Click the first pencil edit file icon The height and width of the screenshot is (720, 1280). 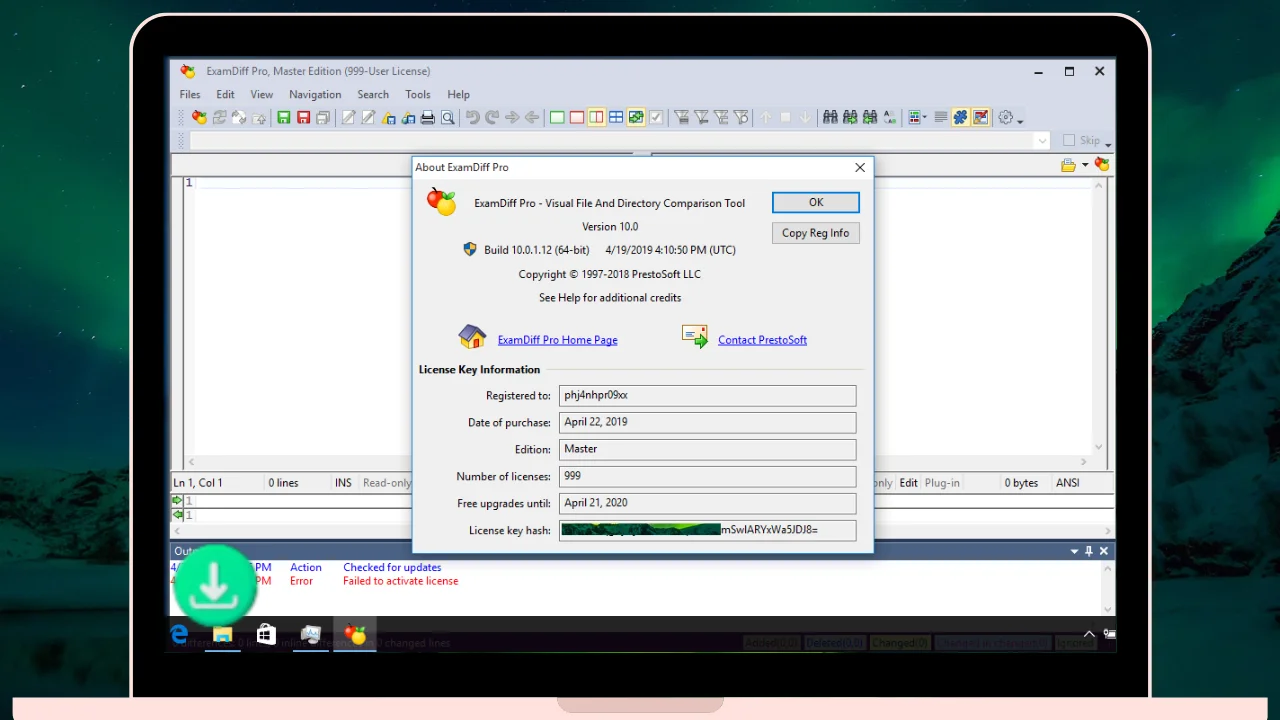[x=348, y=118]
